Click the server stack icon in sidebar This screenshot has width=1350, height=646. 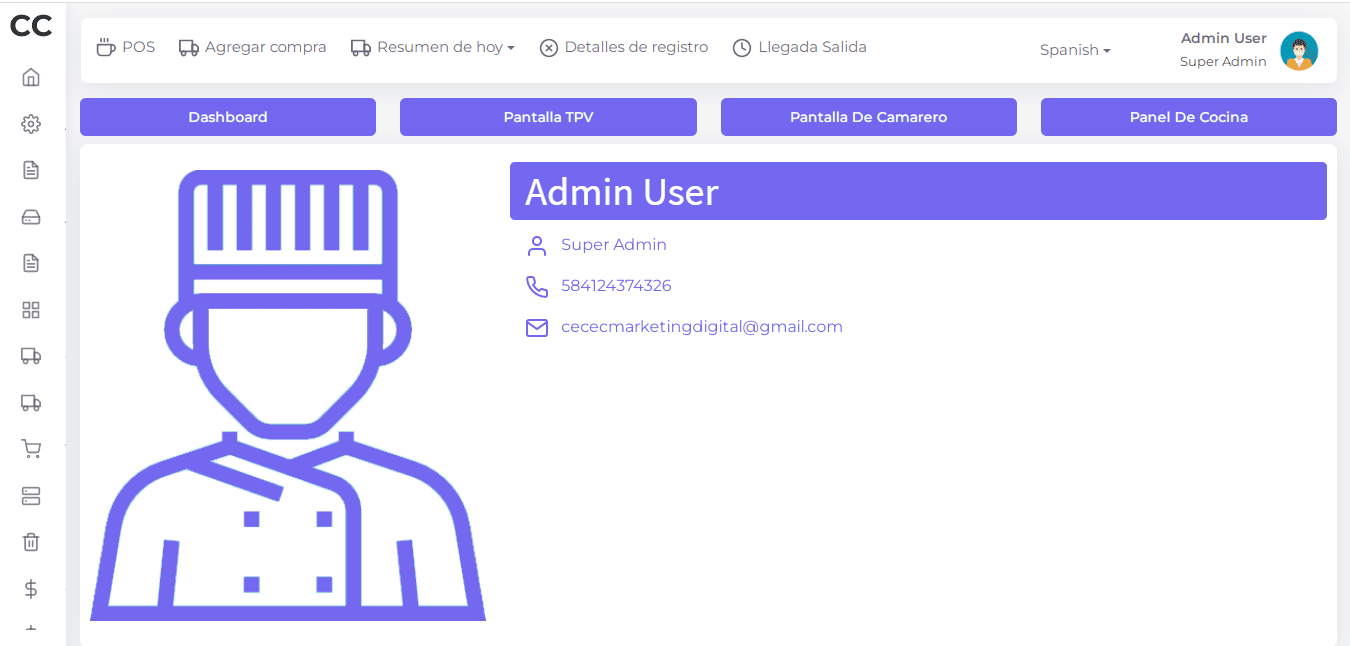pyautogui.click(x=31, y=496)
